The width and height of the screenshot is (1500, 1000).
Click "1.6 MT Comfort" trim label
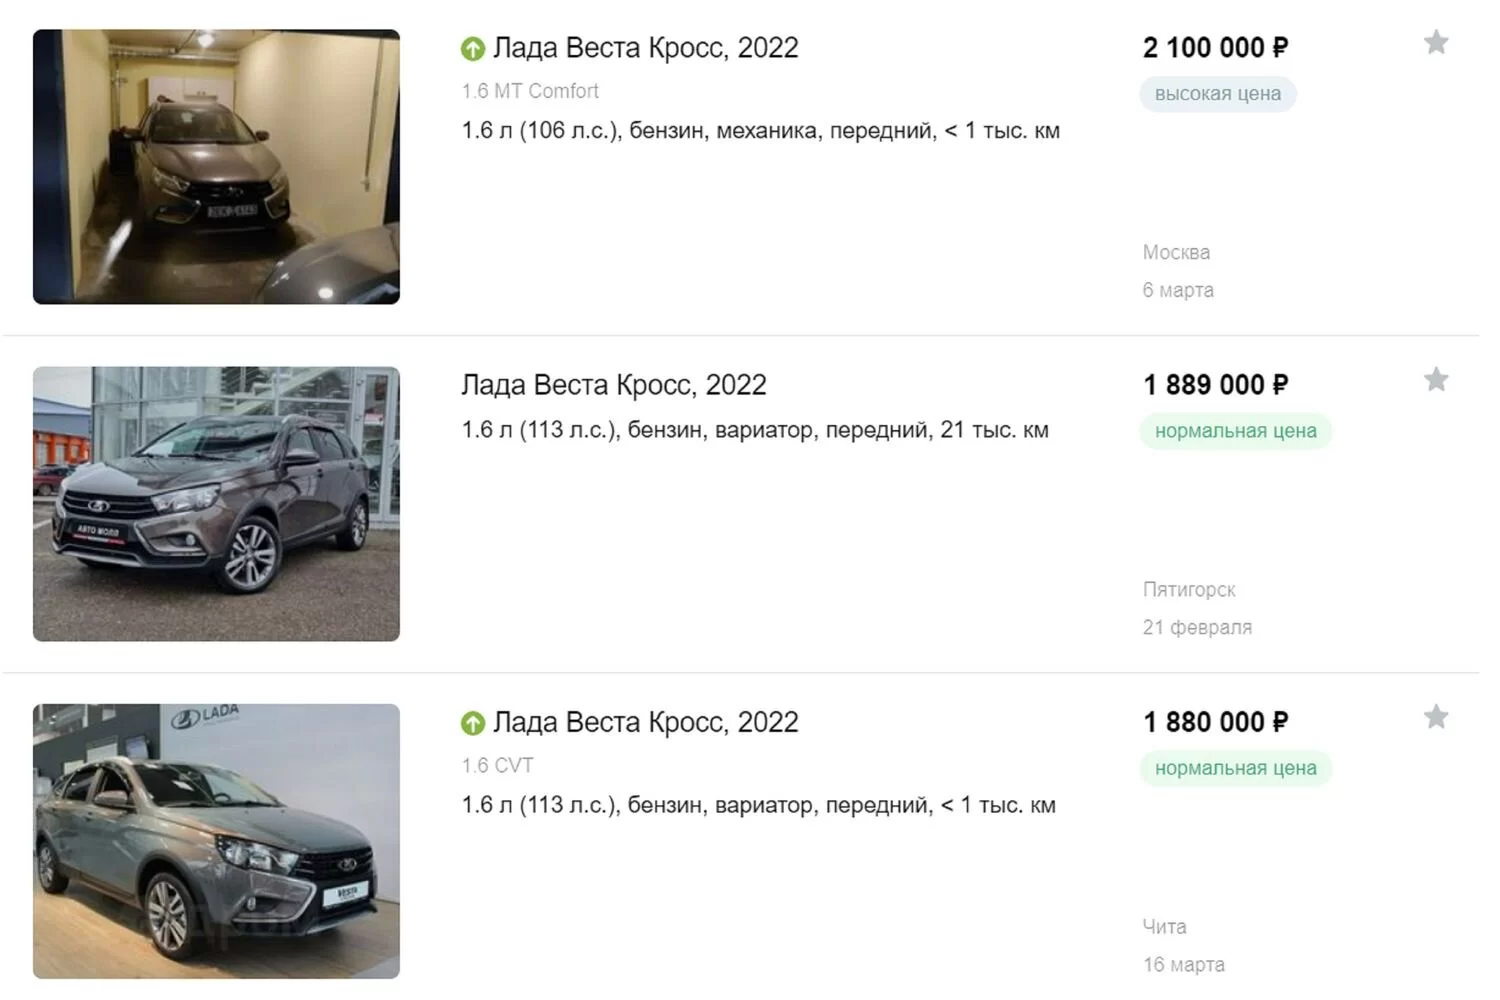pyautogui.click(x=530, y=91)
